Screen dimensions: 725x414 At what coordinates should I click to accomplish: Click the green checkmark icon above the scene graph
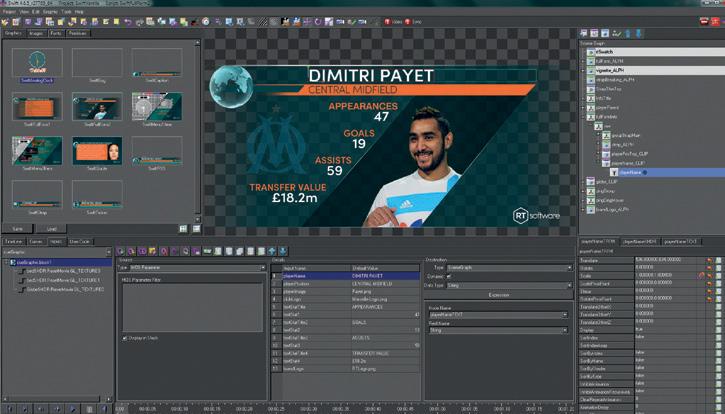click(x=617, y=33)
